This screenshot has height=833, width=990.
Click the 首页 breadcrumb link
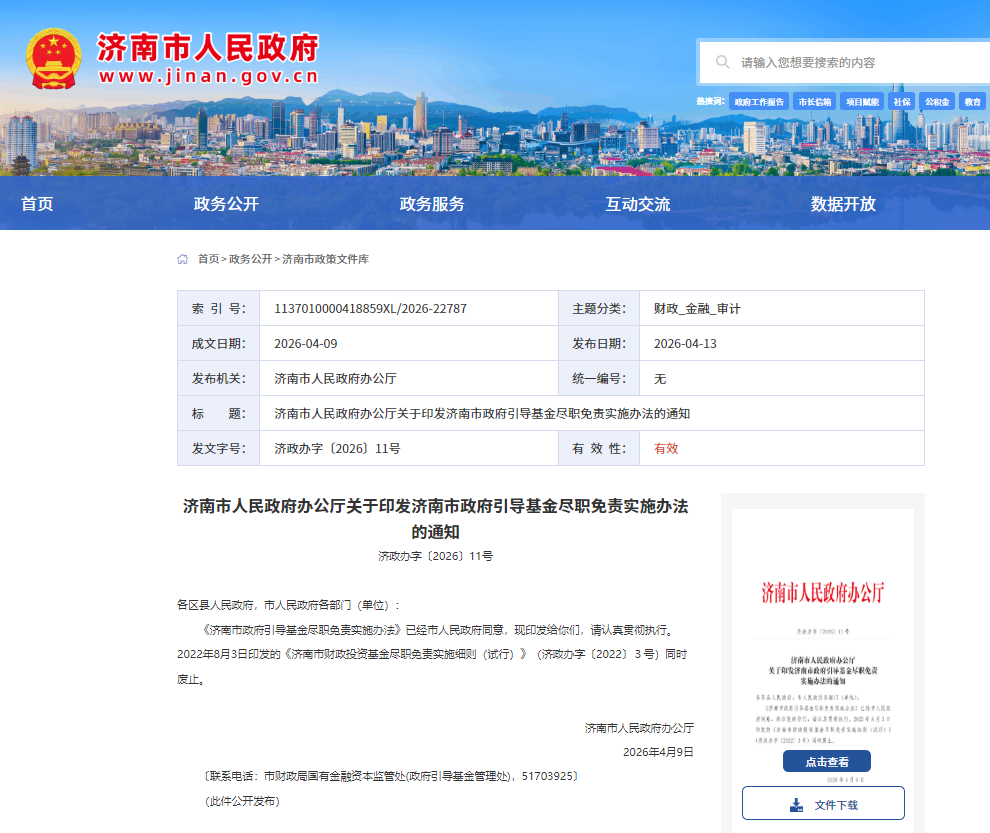click(208, 259)
